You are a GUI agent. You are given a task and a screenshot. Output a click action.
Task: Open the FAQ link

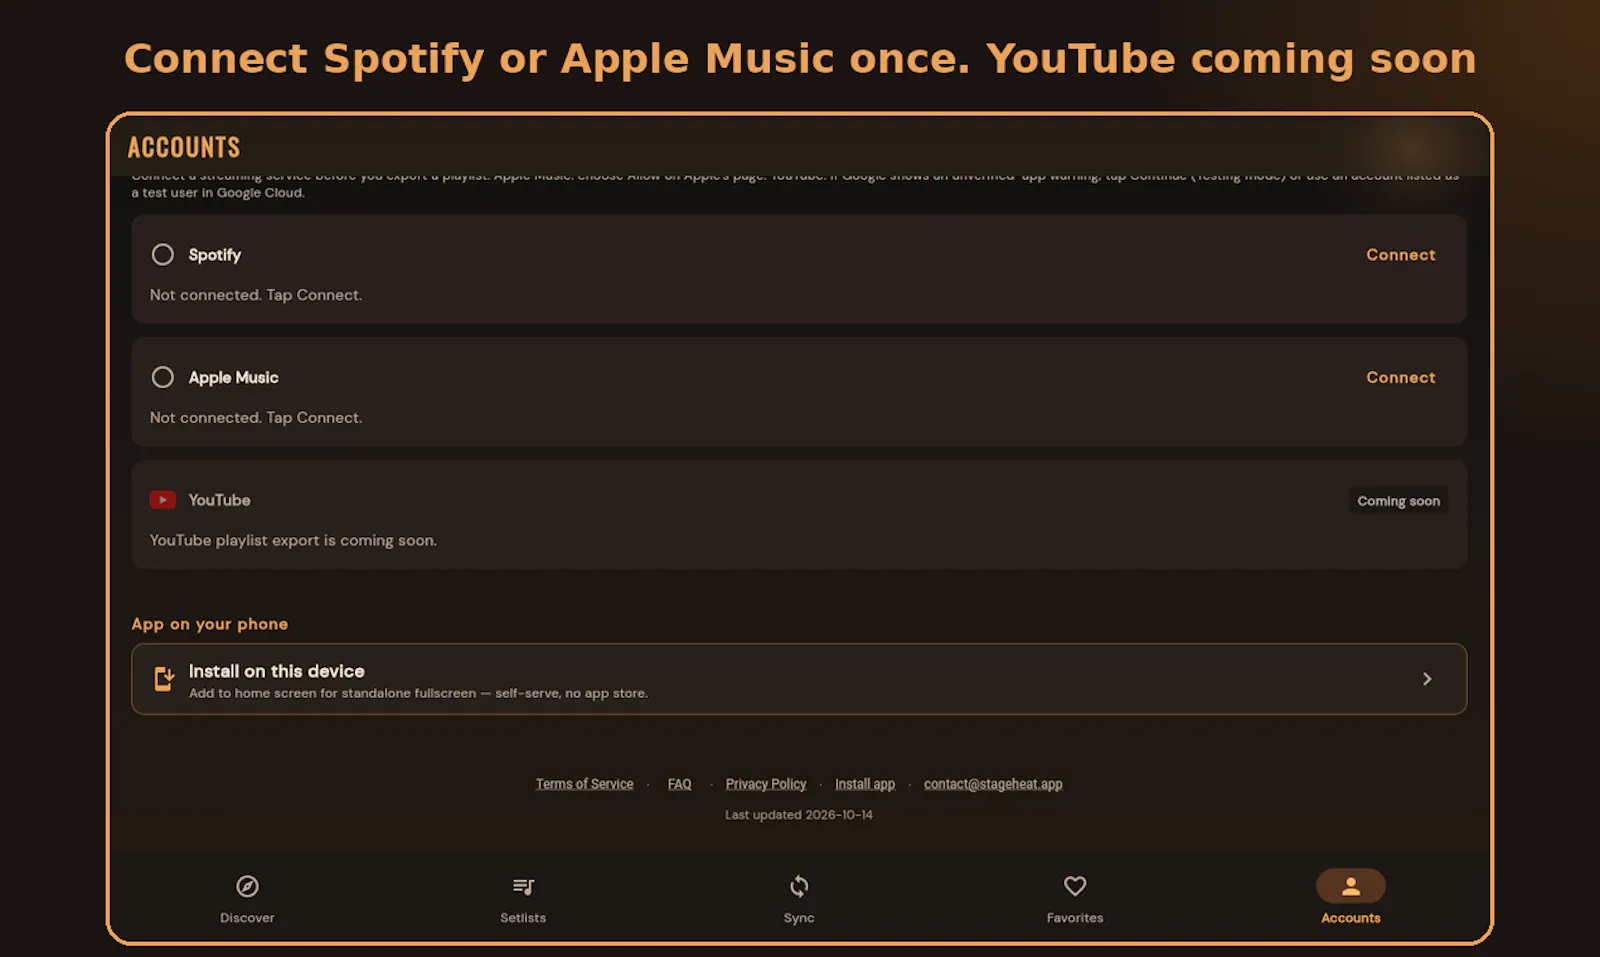680,784
